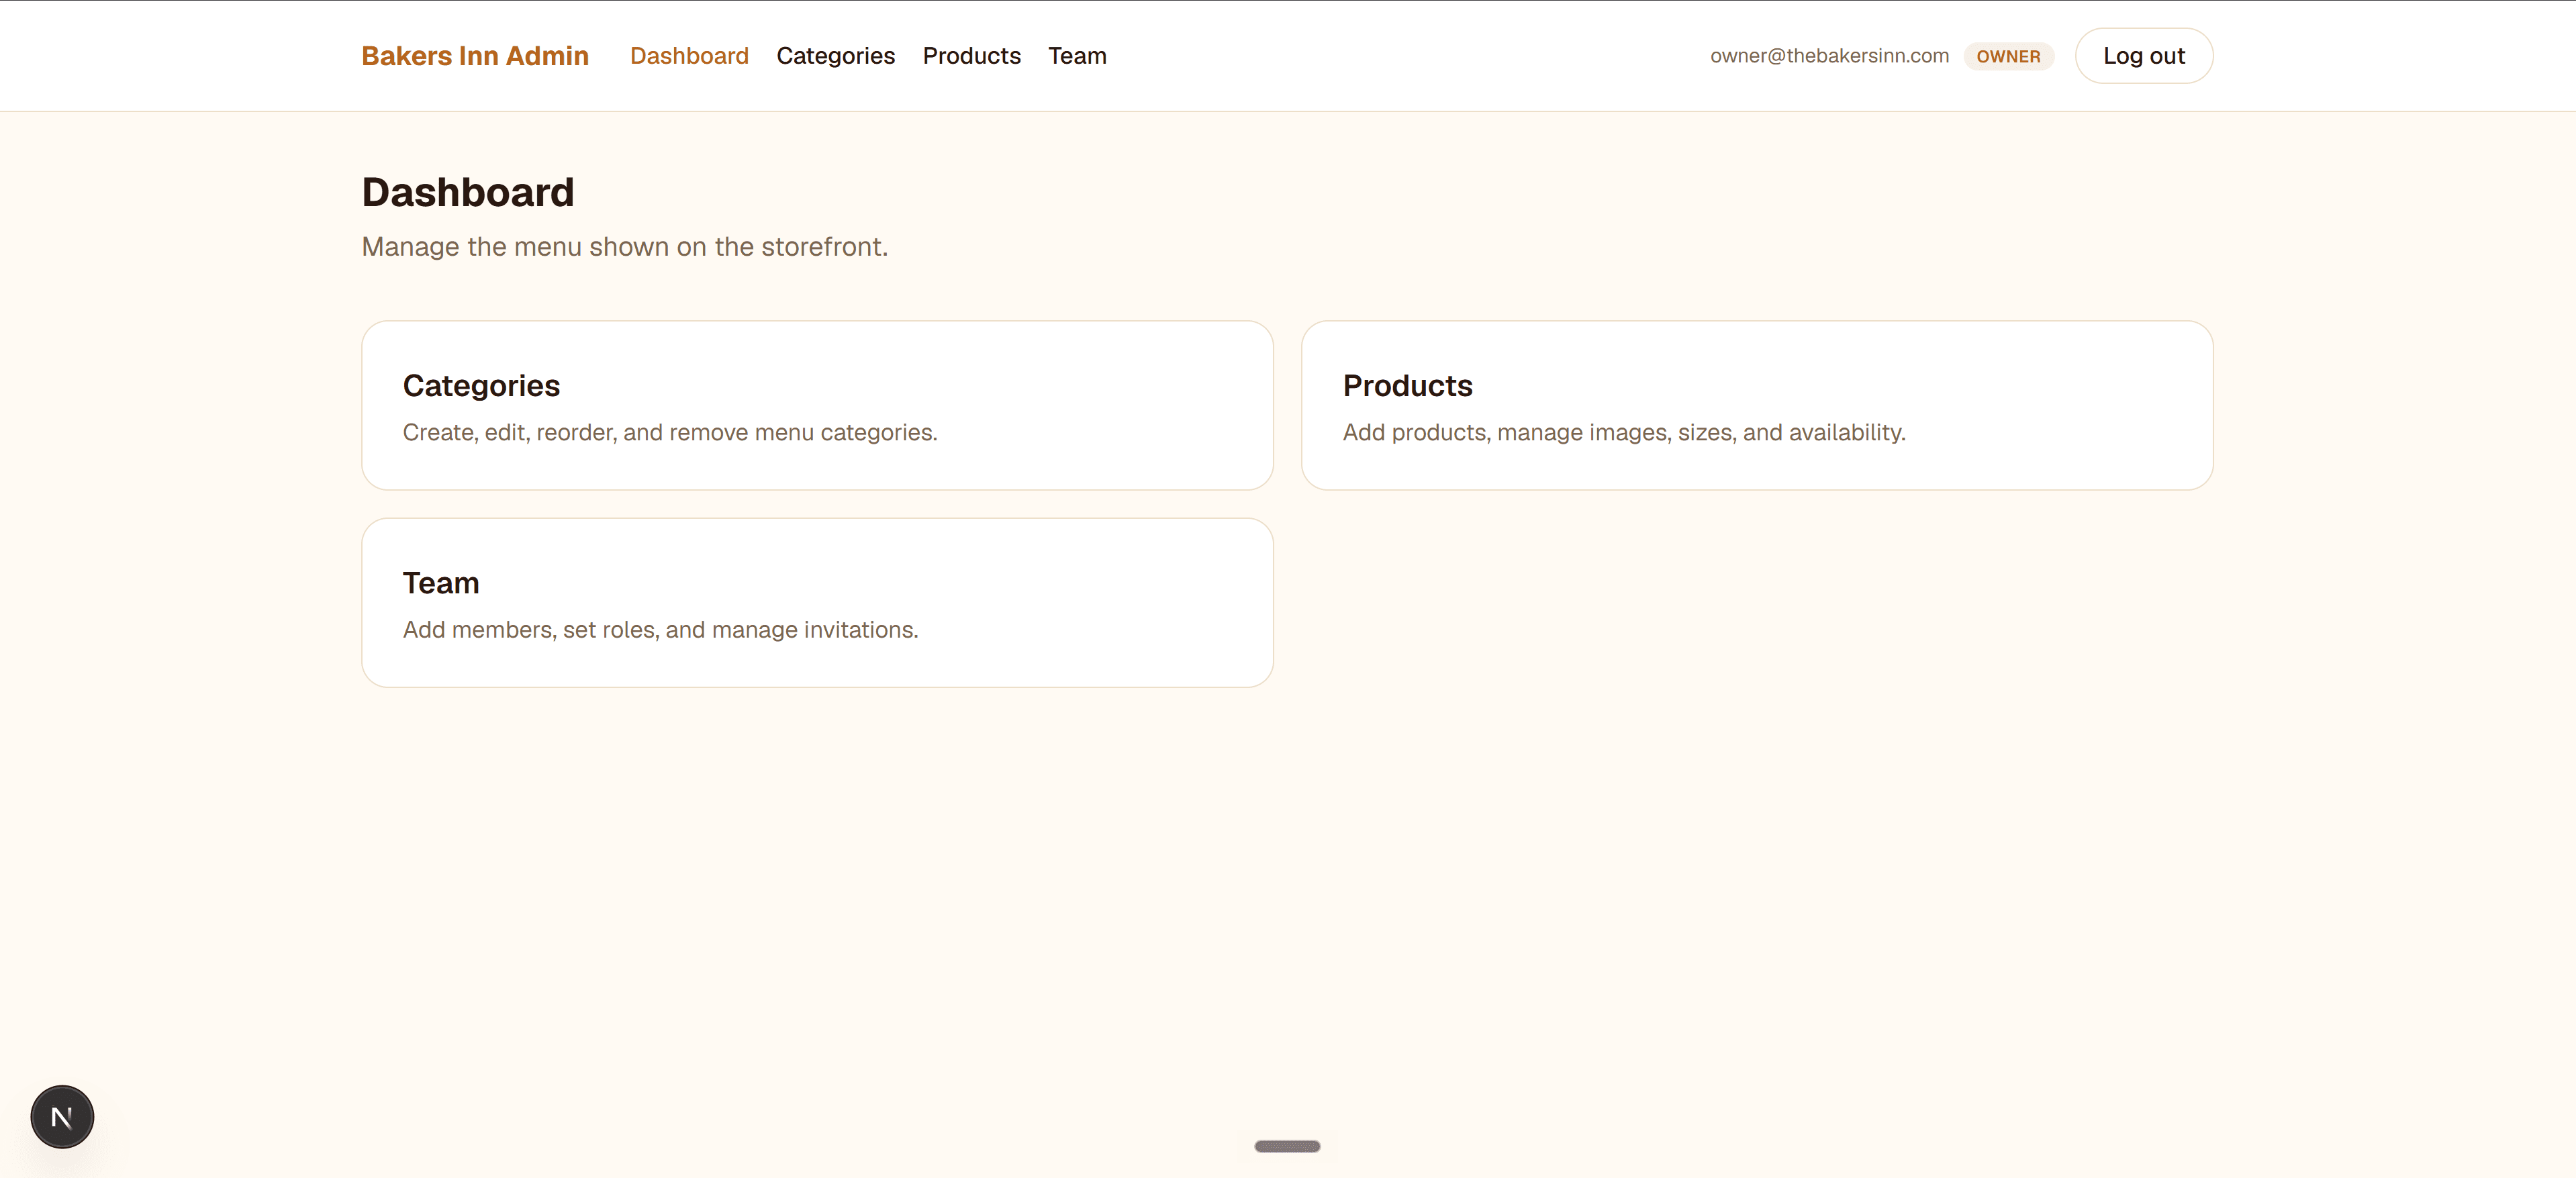Click 'Create, edit, reorder, and remove menu categories.'
The image size is (2576, 1178).
point(670,432)
